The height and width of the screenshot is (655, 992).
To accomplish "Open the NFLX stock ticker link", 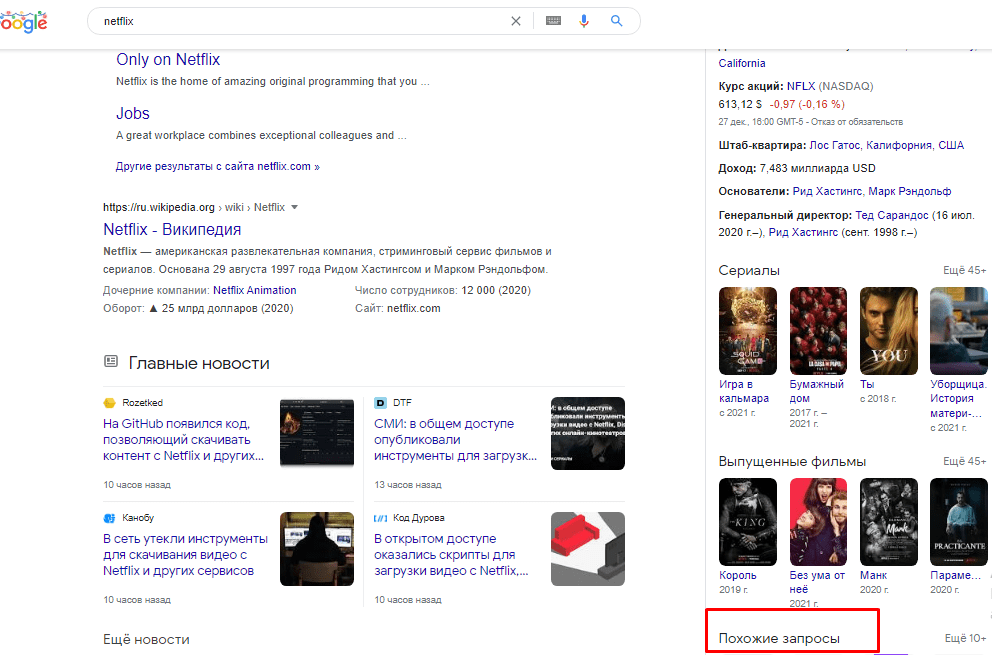I will [x=801, y=86].
